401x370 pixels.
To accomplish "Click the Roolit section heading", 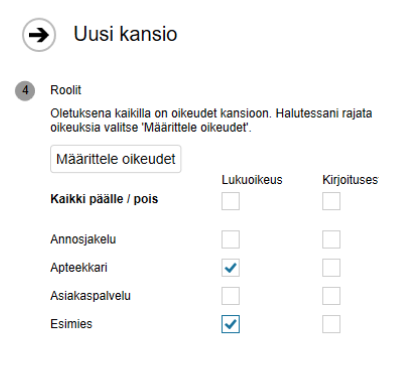I will 66,90.
